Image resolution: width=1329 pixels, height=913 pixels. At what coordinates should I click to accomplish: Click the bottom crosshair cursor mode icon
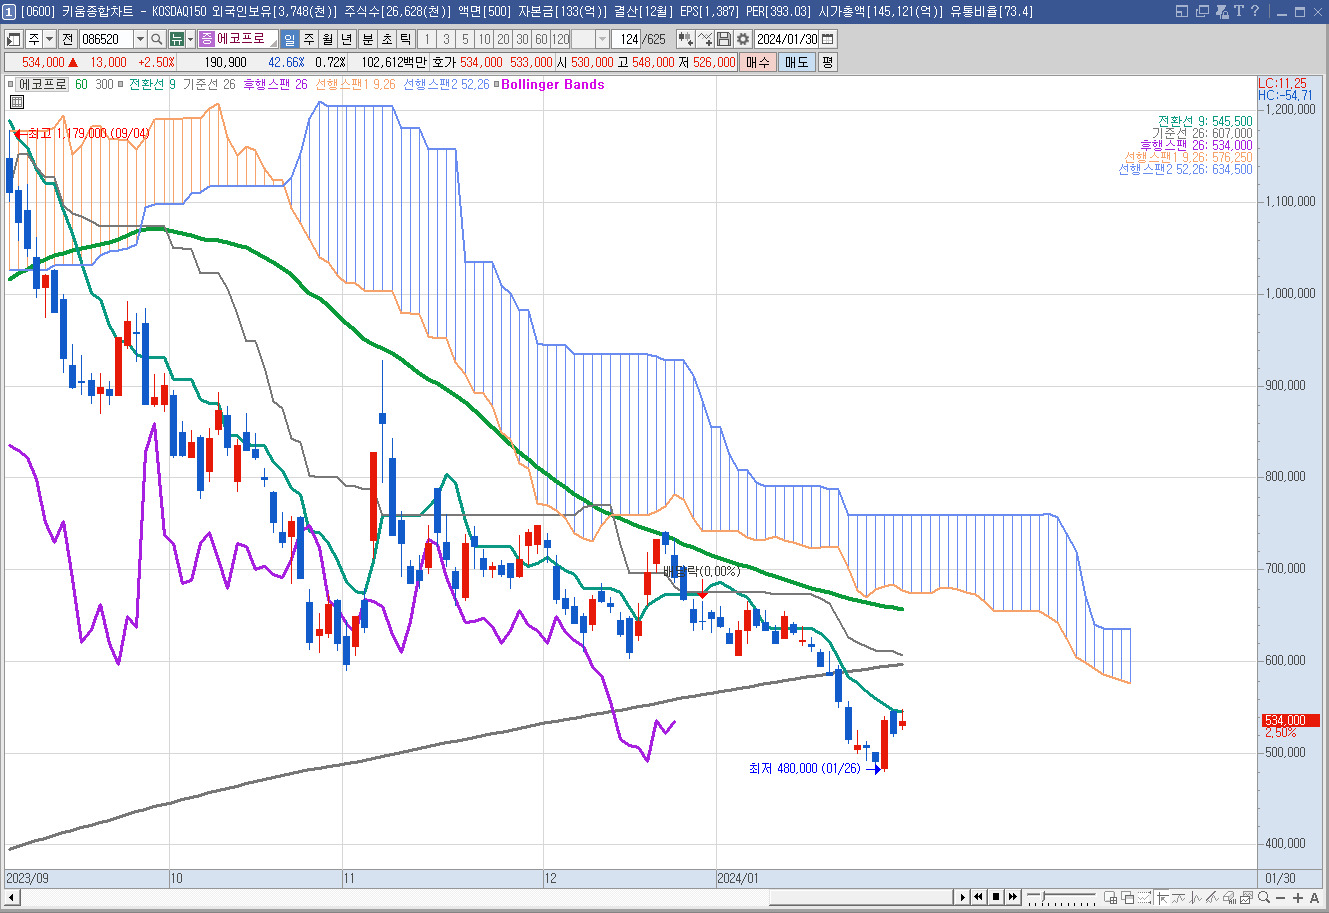[1161, 897]
